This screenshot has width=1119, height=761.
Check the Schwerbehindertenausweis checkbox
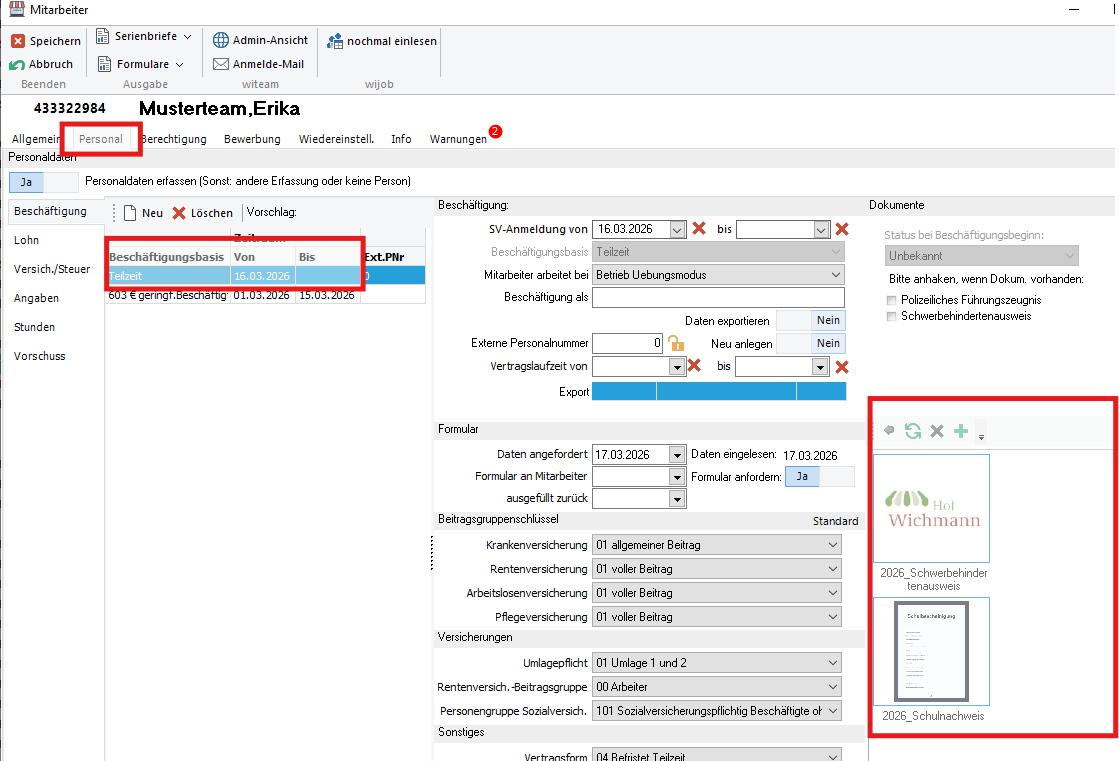pyautogui.click(x=893, y=316)
